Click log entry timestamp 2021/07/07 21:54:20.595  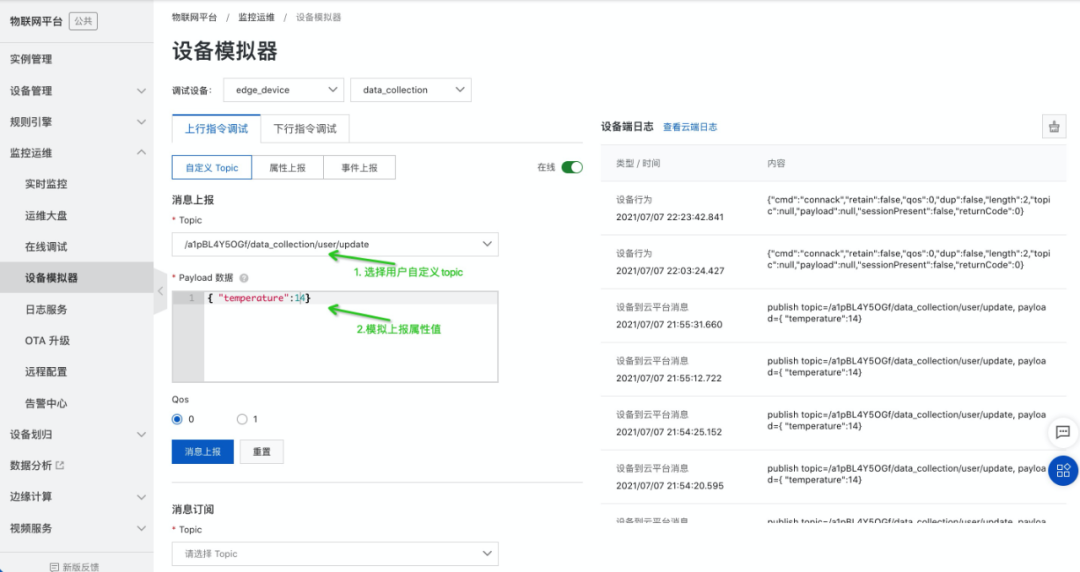pos(669,486)
